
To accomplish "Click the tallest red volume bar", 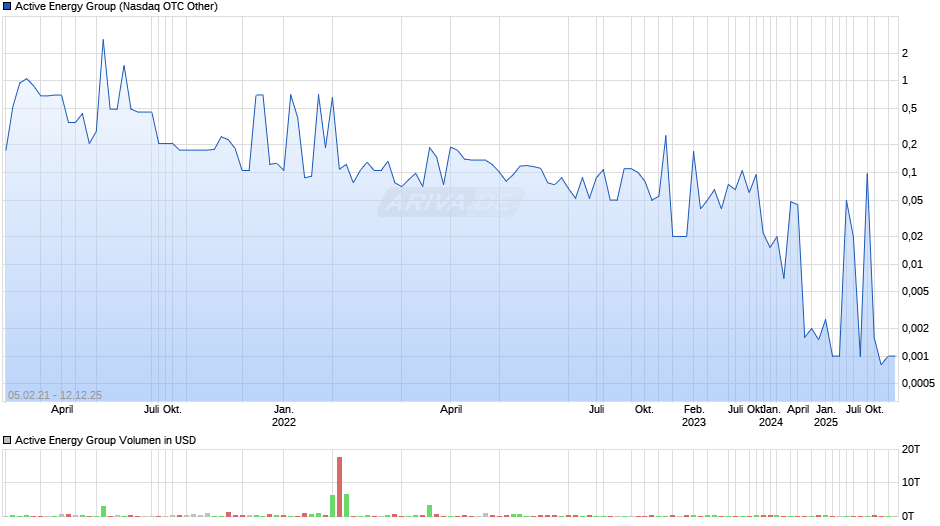I will (339, 486).
